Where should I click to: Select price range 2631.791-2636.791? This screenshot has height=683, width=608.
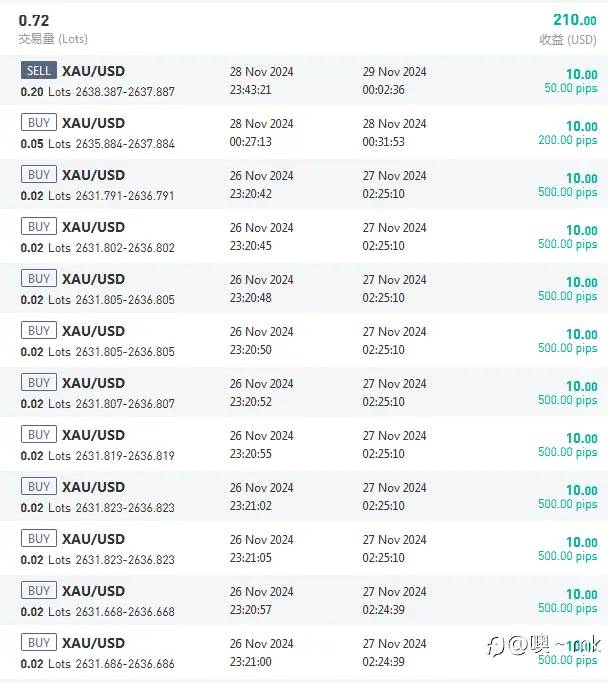tap(125, 196)
